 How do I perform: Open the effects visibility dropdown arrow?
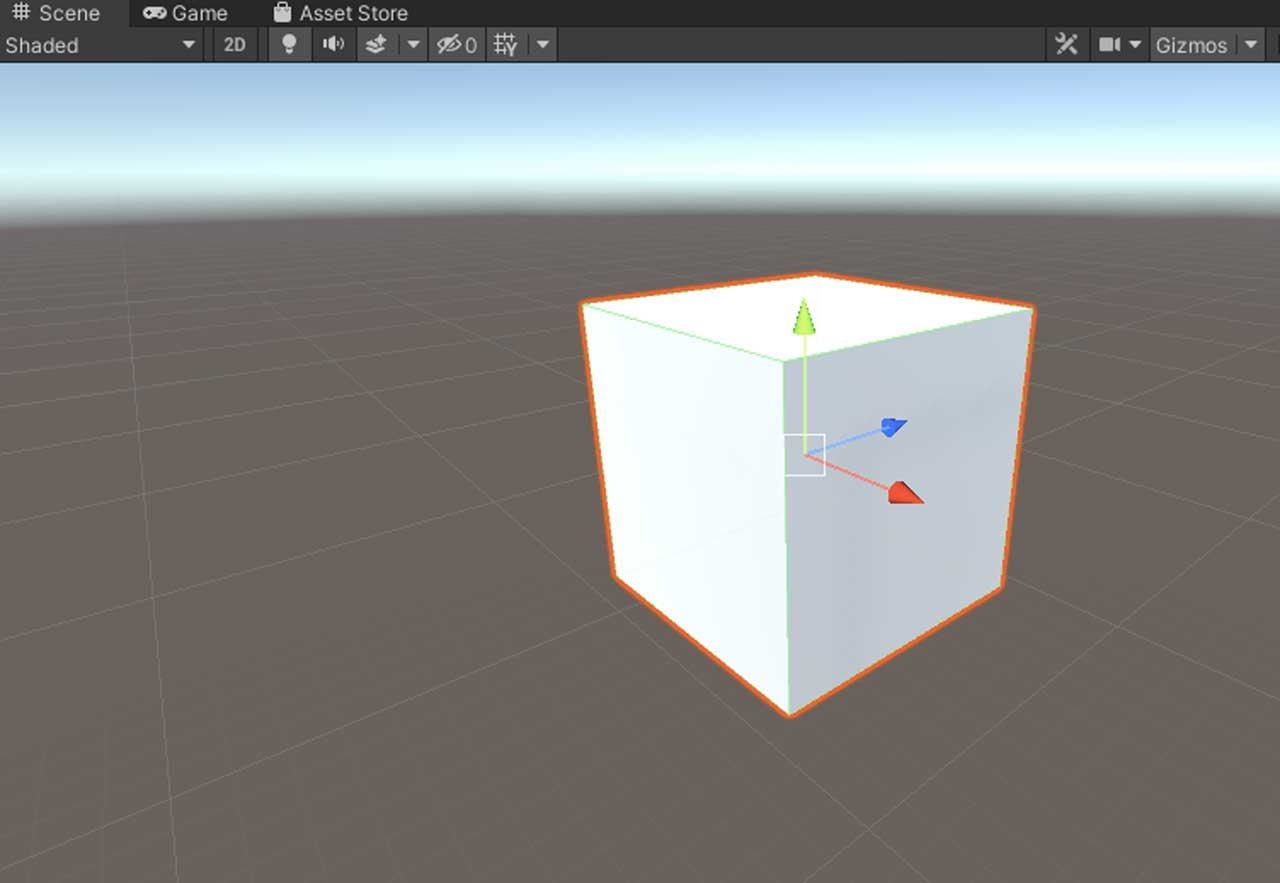(413, 44)
